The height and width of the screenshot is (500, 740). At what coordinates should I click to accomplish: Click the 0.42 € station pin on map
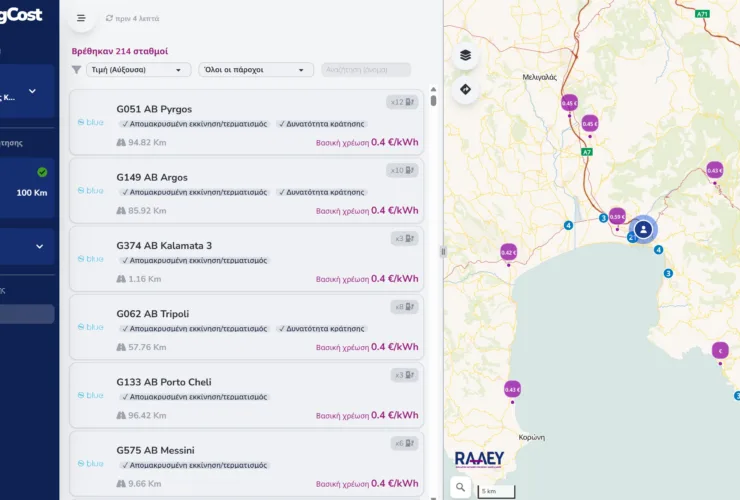click(508, 252)
